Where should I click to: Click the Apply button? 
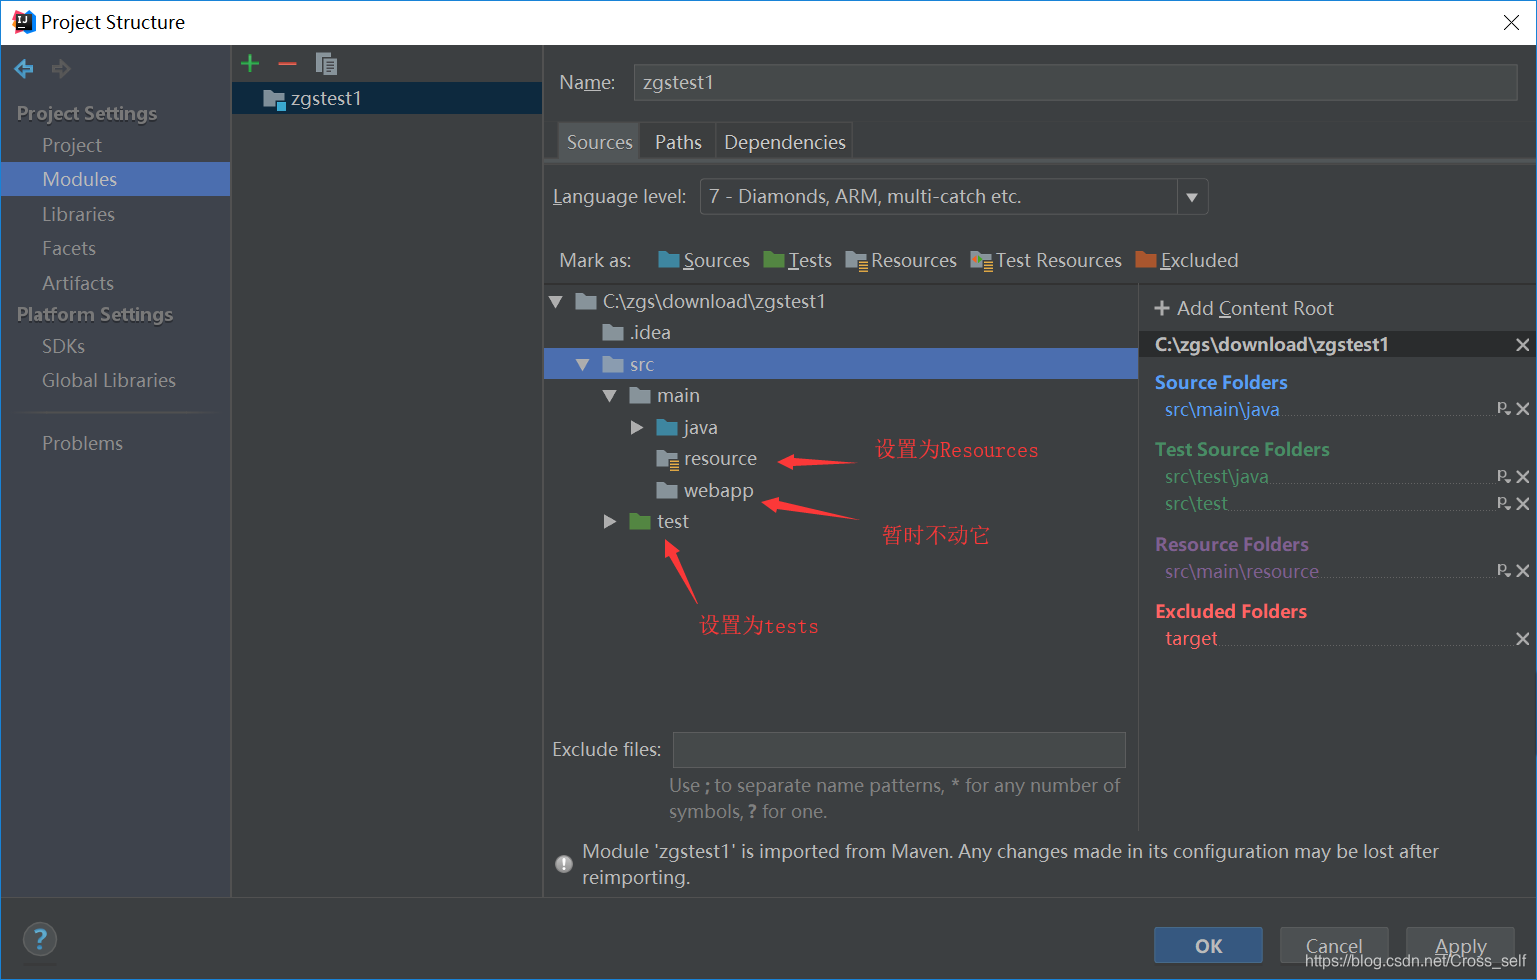[1460, 945]
